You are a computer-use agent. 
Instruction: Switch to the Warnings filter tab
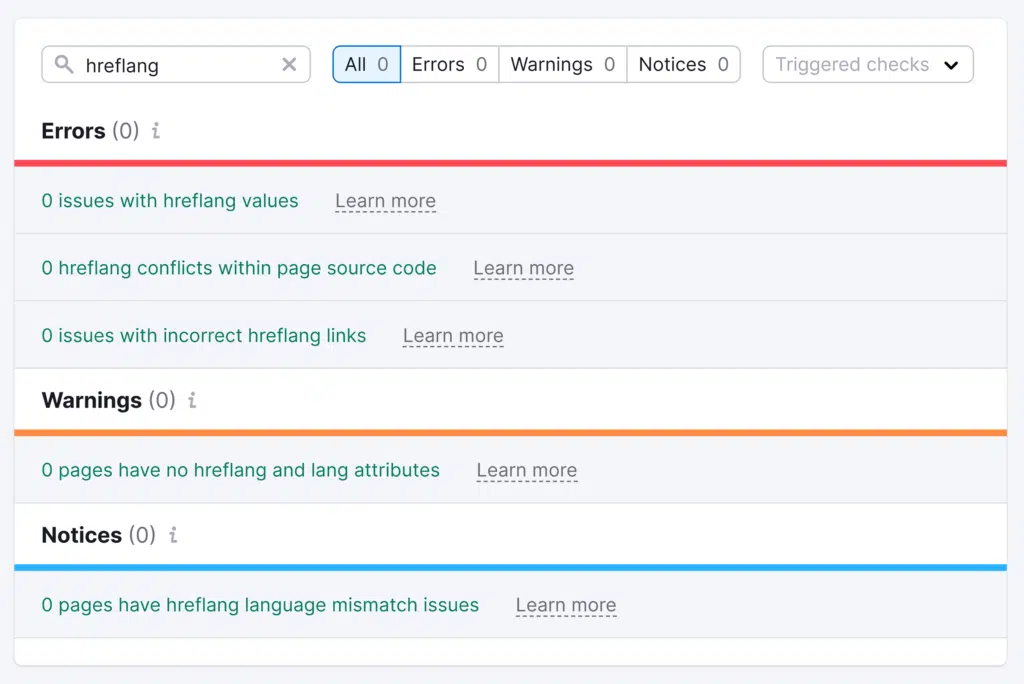[x=562, y=65]
